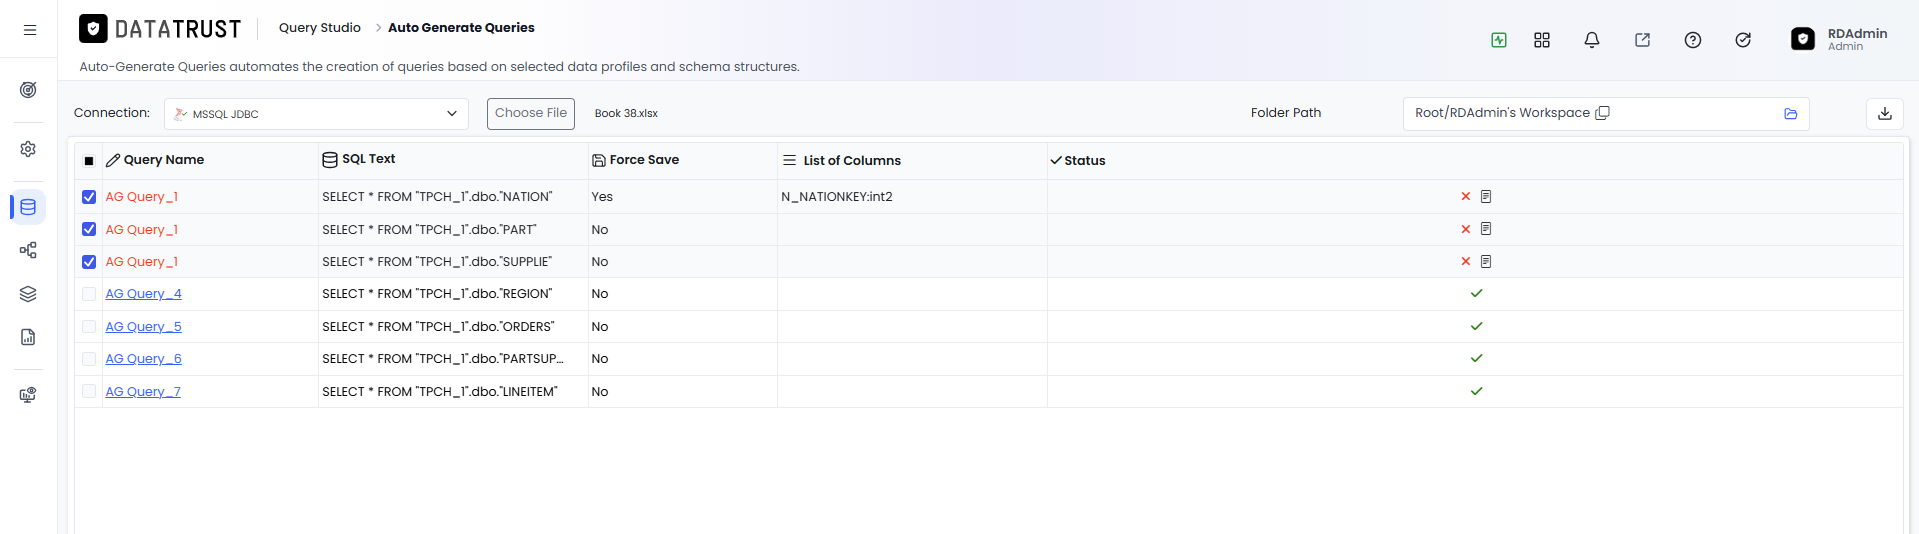View error log for NATION query row

(1486, 197)
